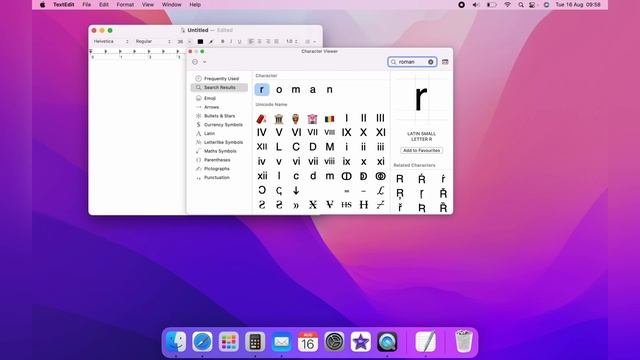The width and height of the screenshot is (640, 360).
Task: Open Calendar showing 16 in Dock
Action: click(x=308, y=342)
